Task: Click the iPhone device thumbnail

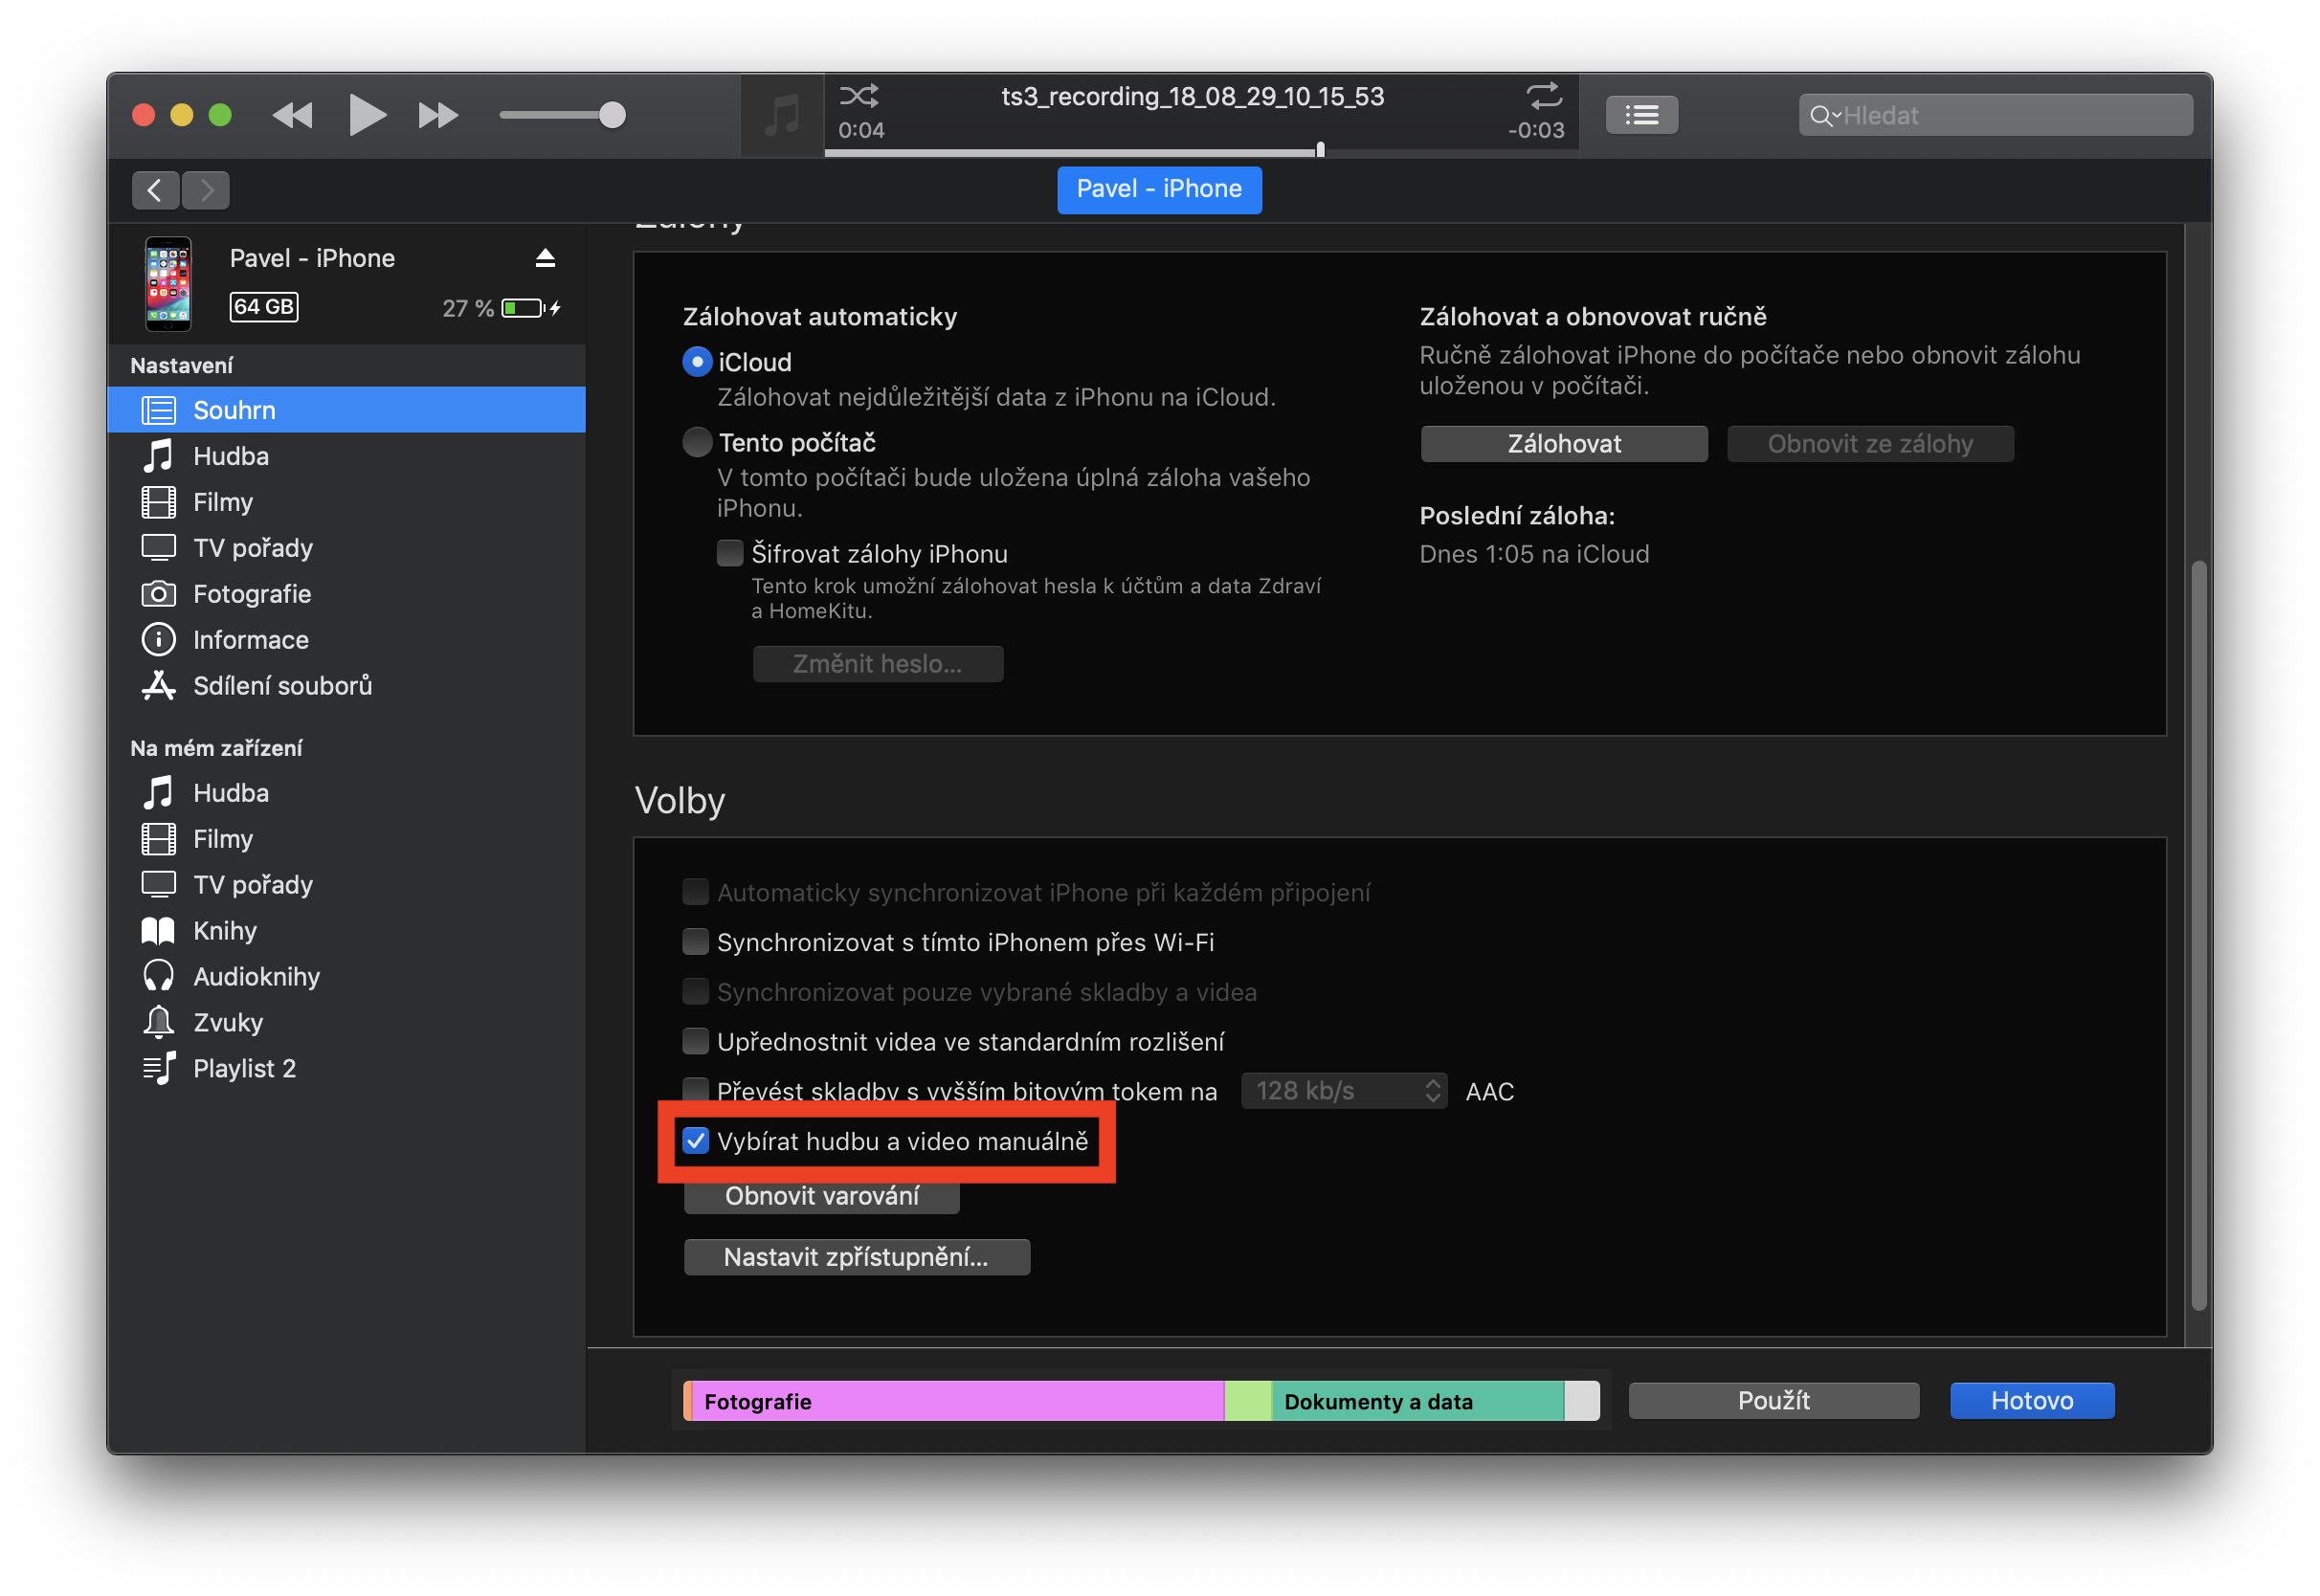Action: tap(168, 284)
